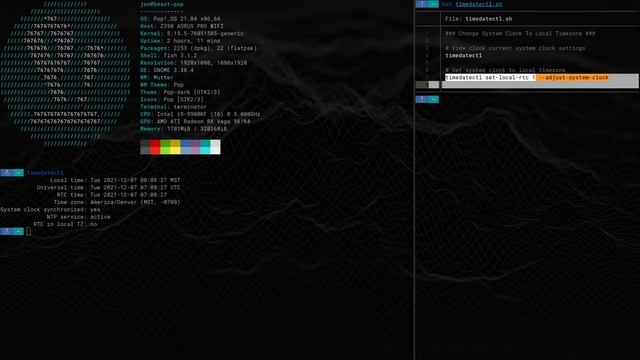640x360 pixels.
Task: Click the 'Local time' output line
Action: [115, 180]
